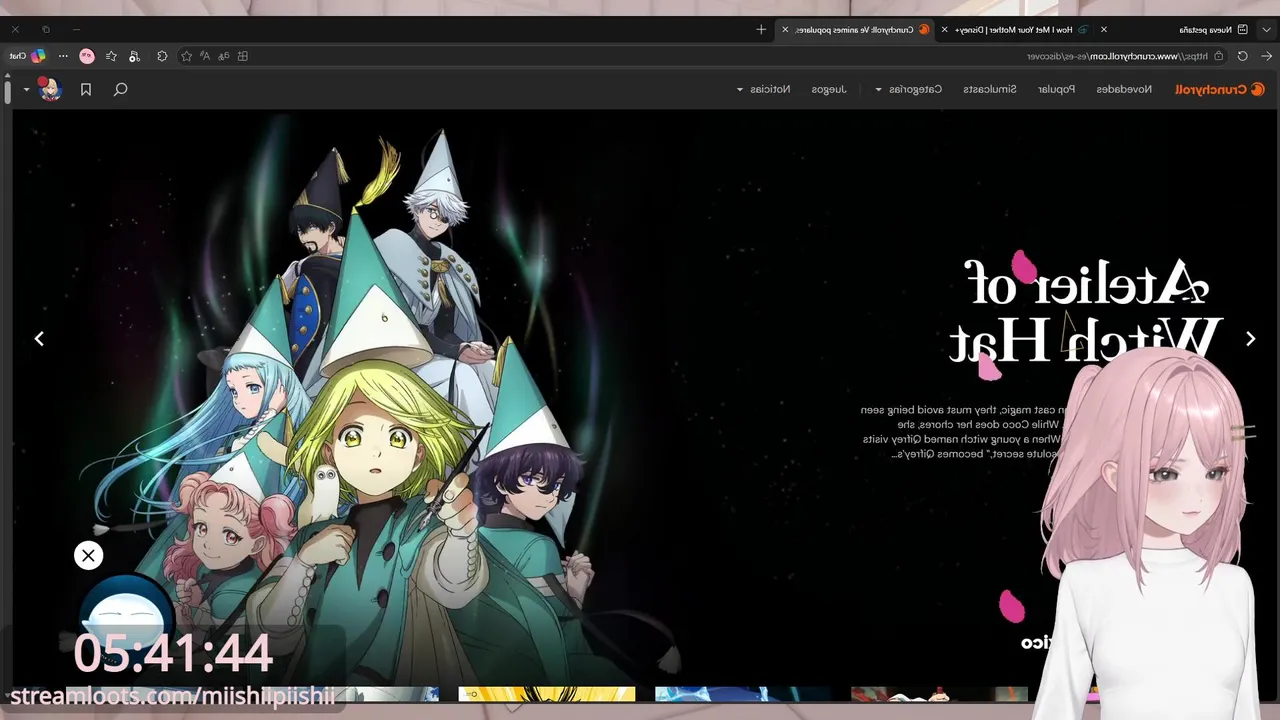Add this page to favorites star
This screenshot has width=1280, height=720.
(186, 56)
